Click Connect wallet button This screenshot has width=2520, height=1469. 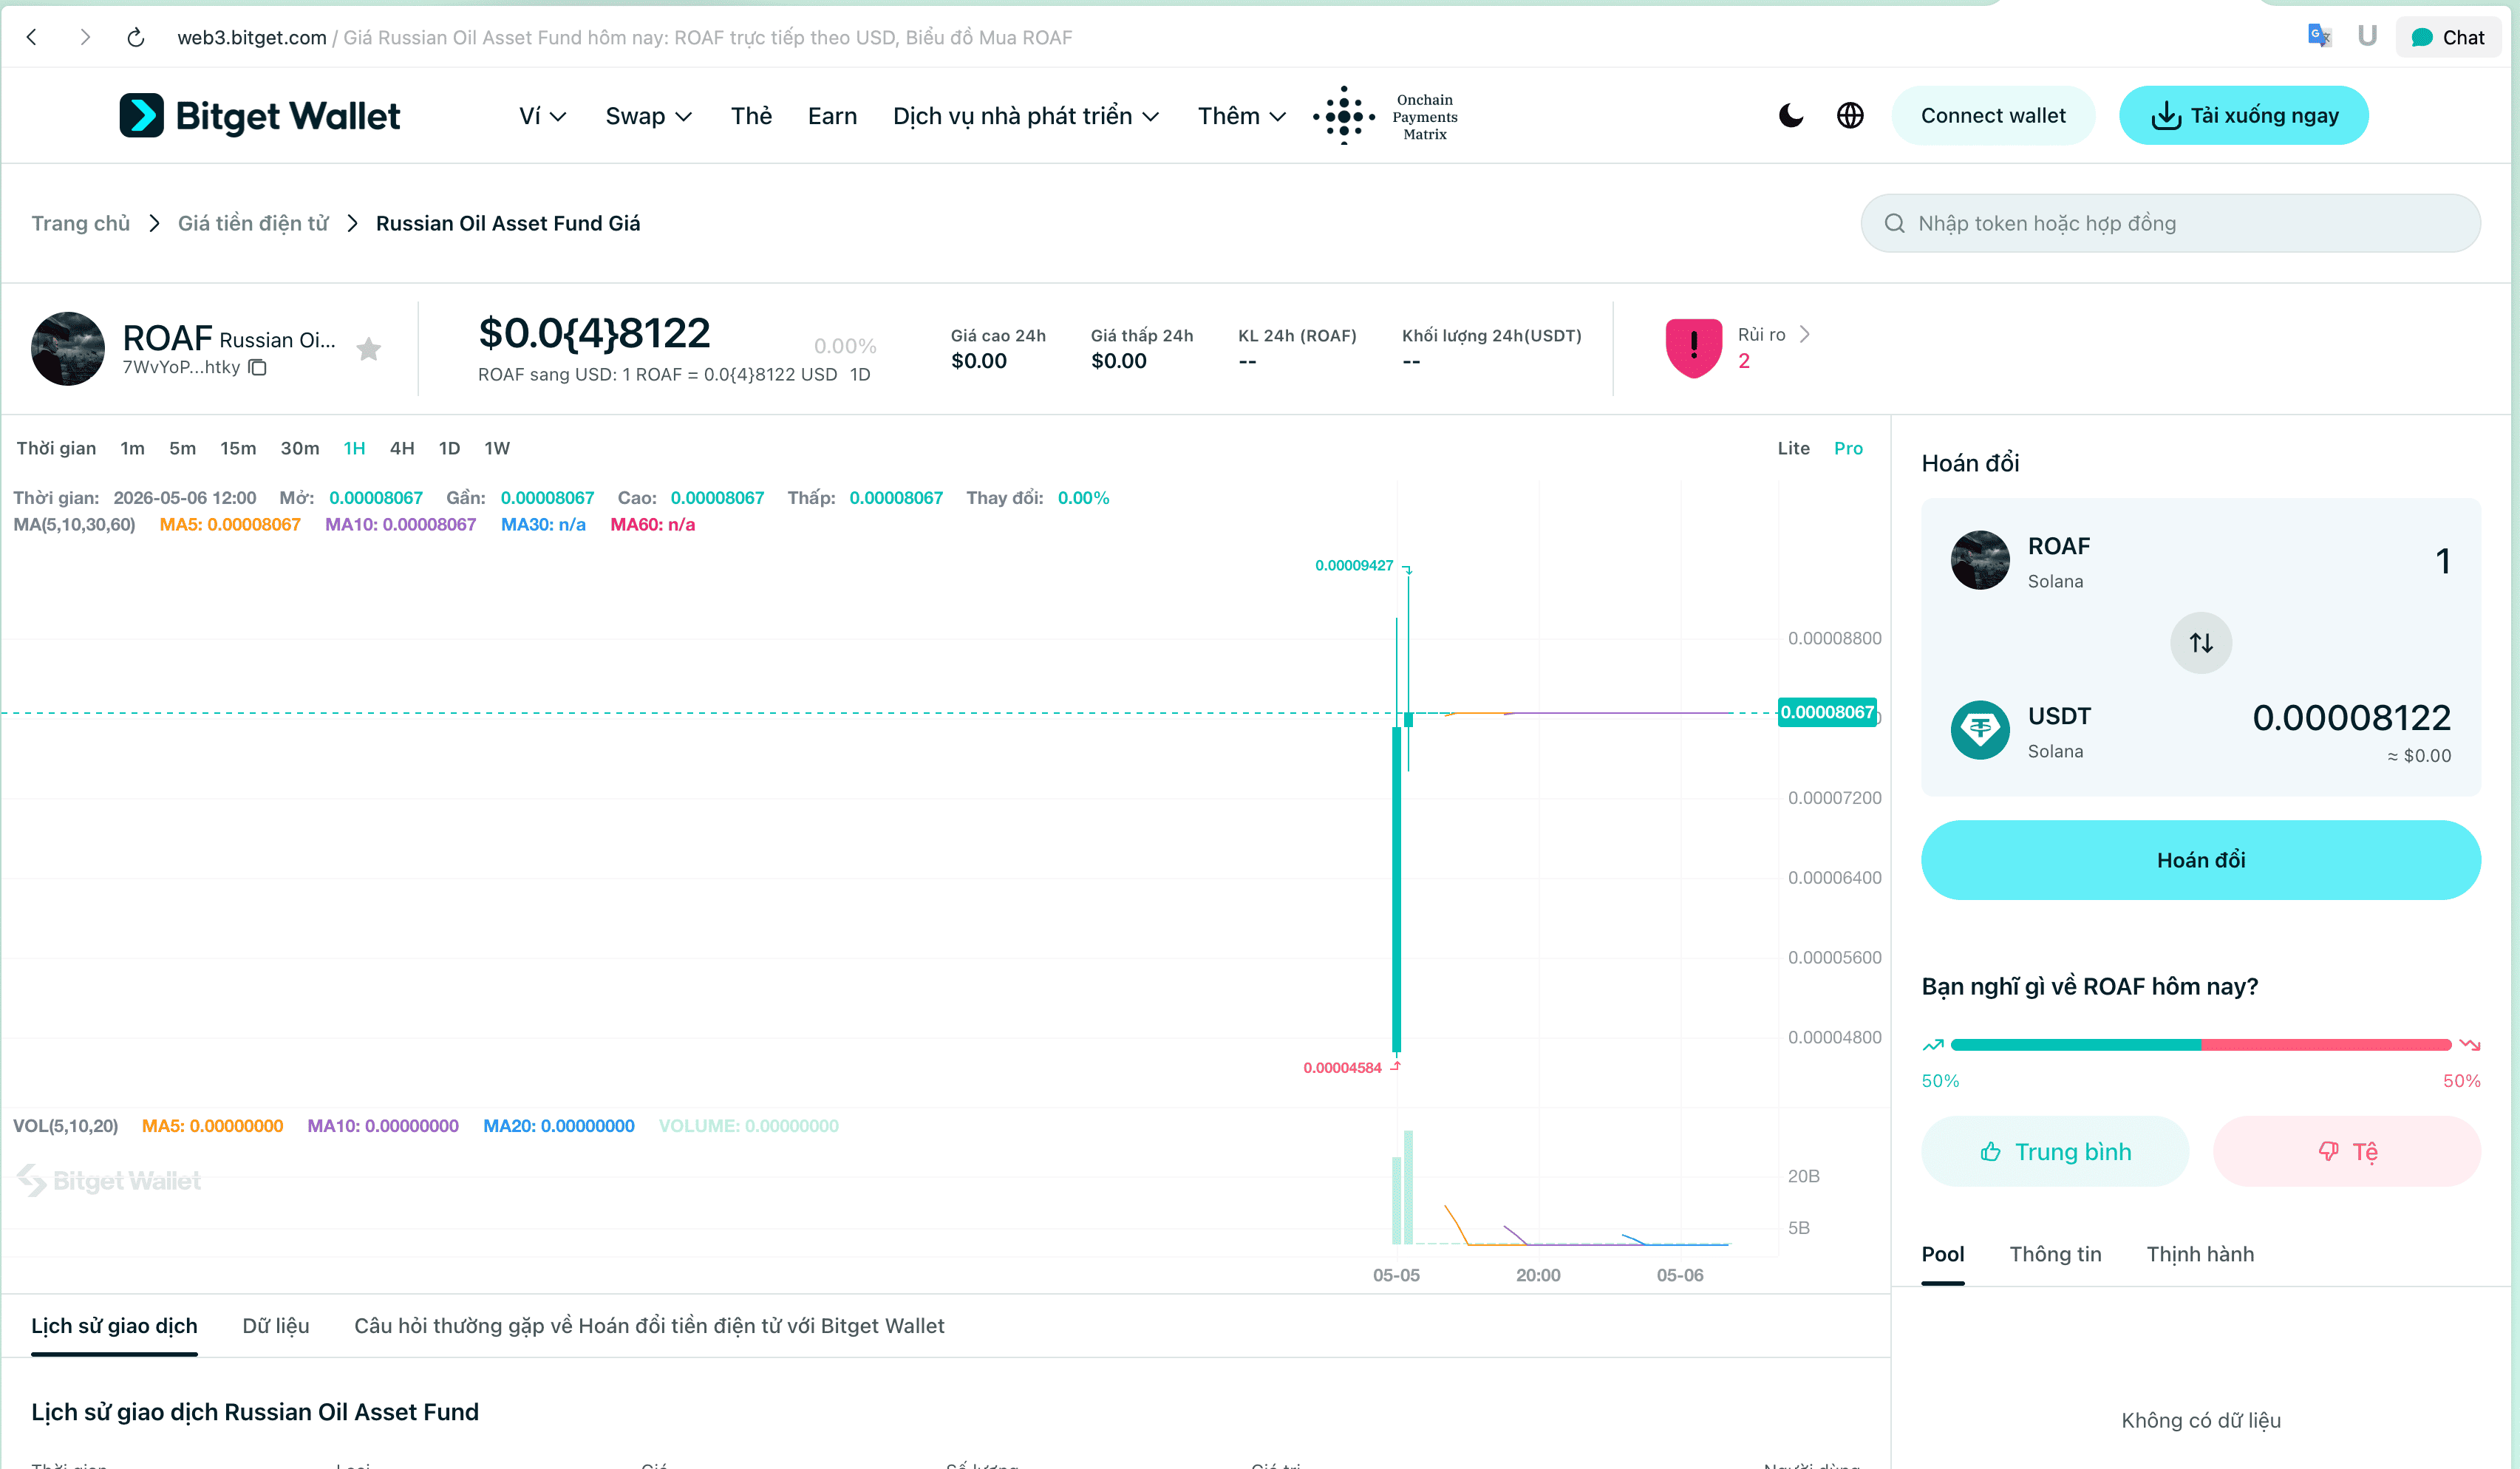1993,116
